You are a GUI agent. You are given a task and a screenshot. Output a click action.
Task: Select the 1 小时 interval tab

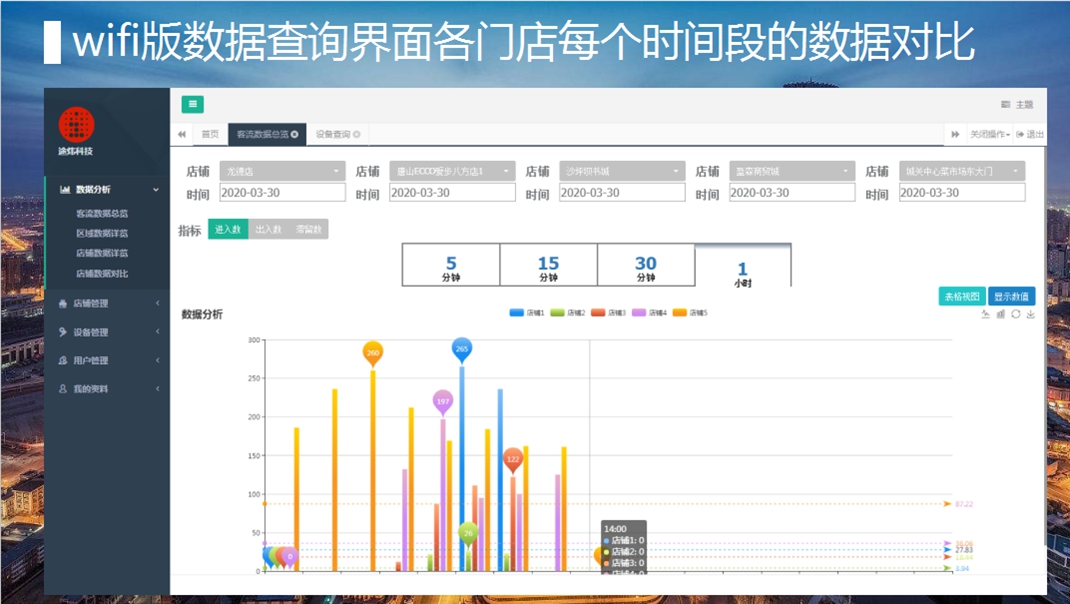coord(743,266)
